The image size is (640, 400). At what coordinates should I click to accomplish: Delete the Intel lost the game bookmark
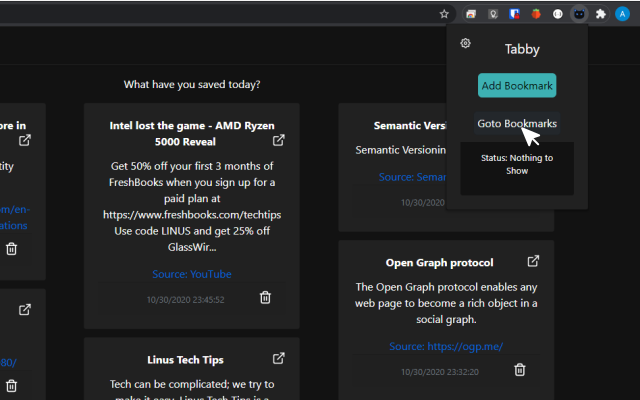click(265, 297)
